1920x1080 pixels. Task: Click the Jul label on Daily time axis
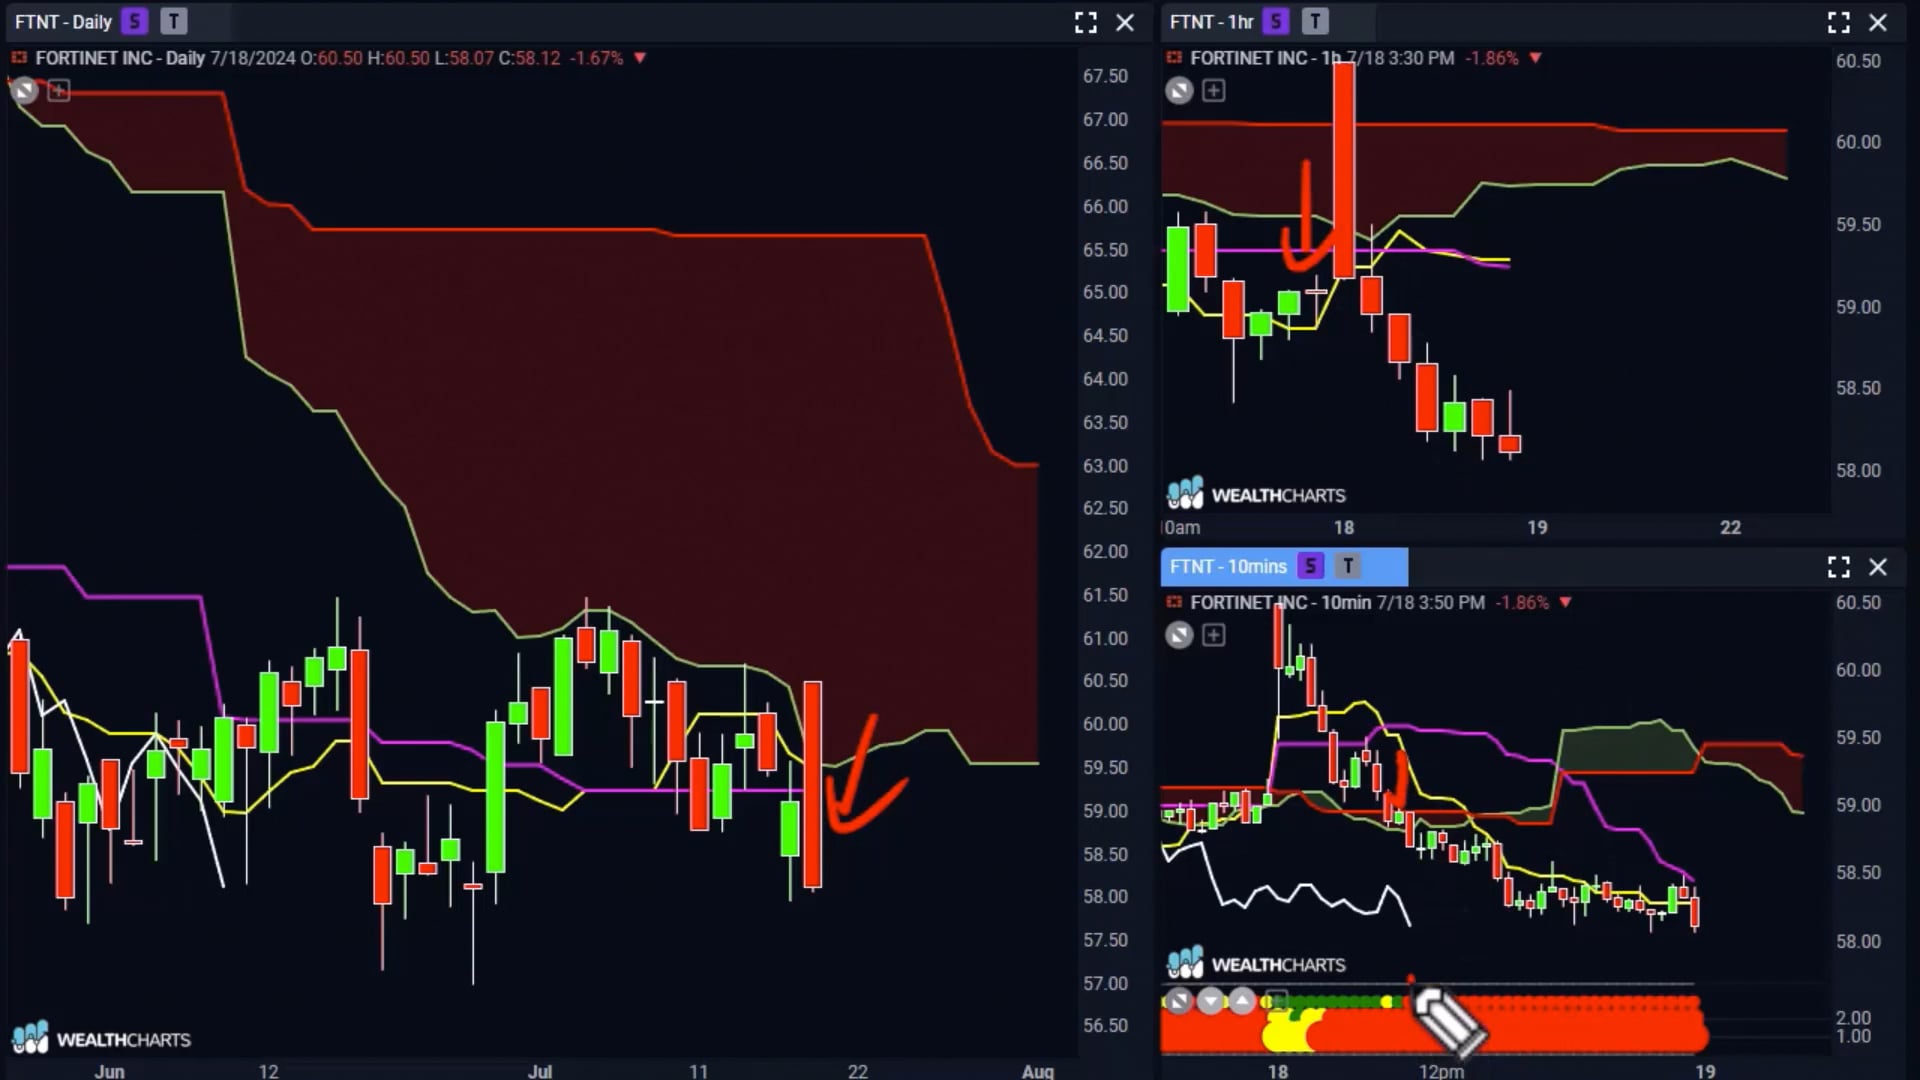click(540, 1070)
